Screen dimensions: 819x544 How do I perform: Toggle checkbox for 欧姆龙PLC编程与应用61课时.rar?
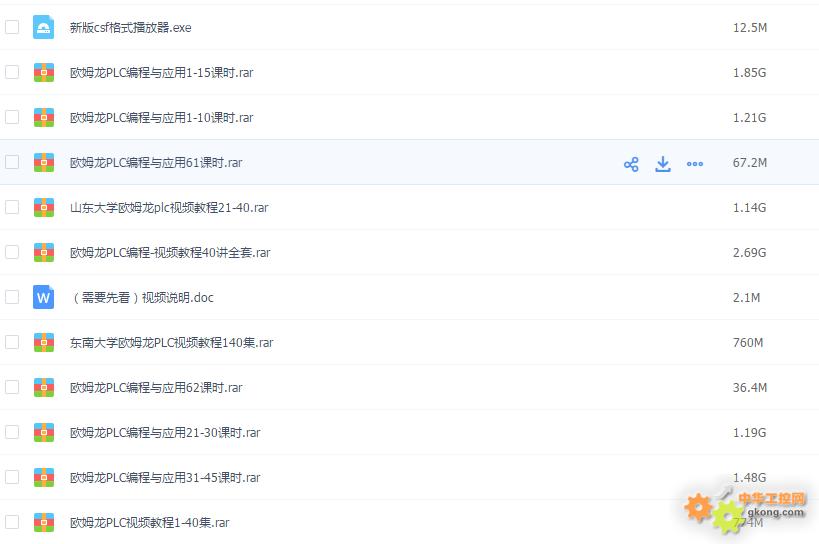(x=12, y=162)
